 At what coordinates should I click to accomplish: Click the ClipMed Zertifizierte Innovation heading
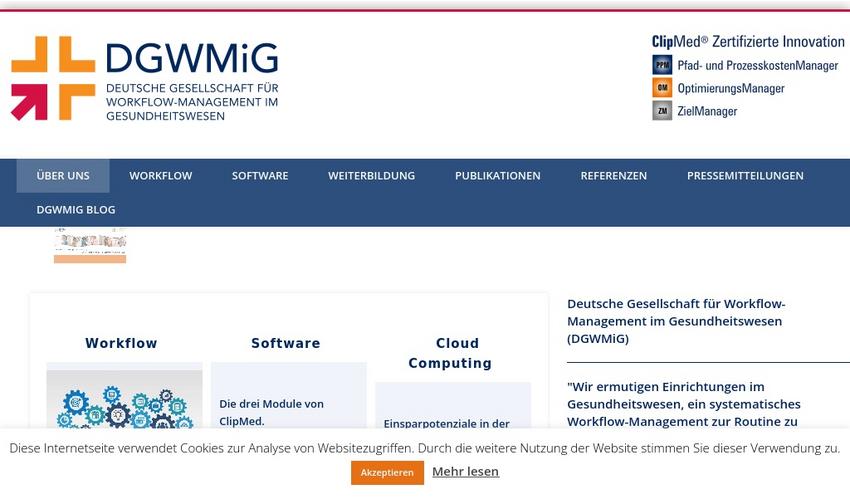(x=748, y=42)
